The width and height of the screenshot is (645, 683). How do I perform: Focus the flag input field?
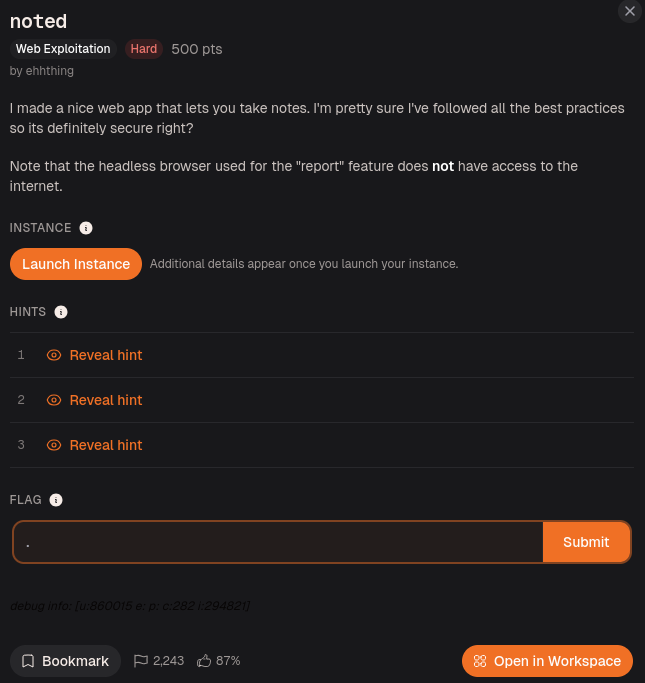pyautogui.click(x=278, y=542)
